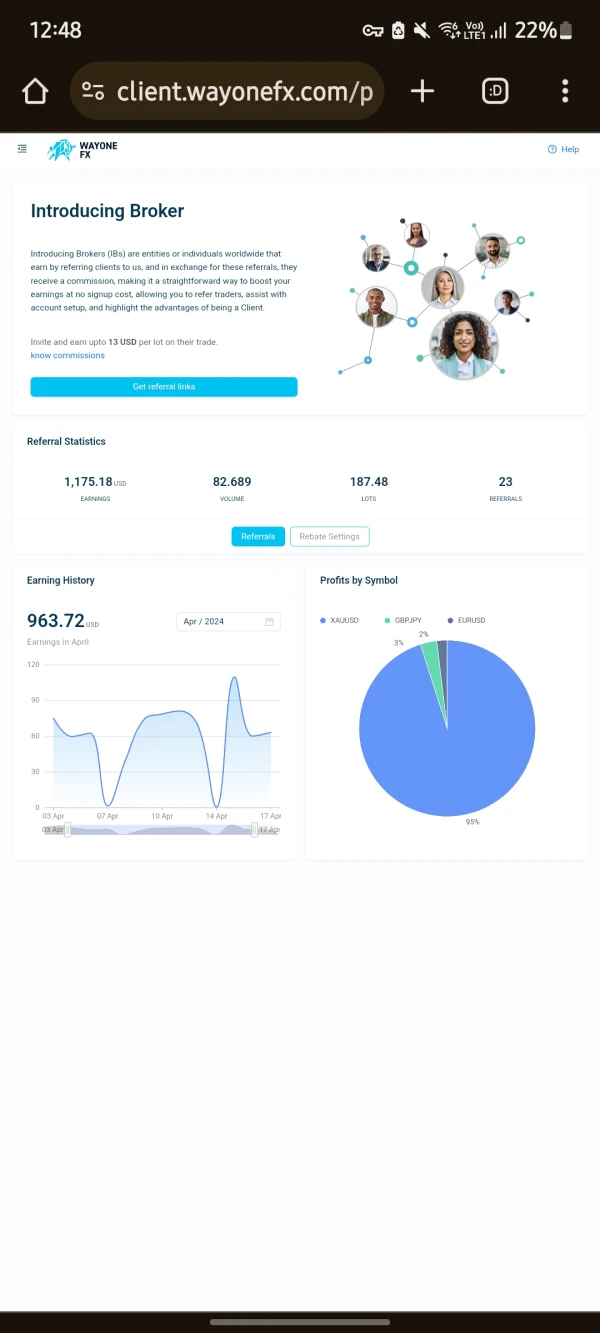This screenshot has width=600, height=1333.
Task: Click the Referral Statistics heading
Action: tap(66, 441)
